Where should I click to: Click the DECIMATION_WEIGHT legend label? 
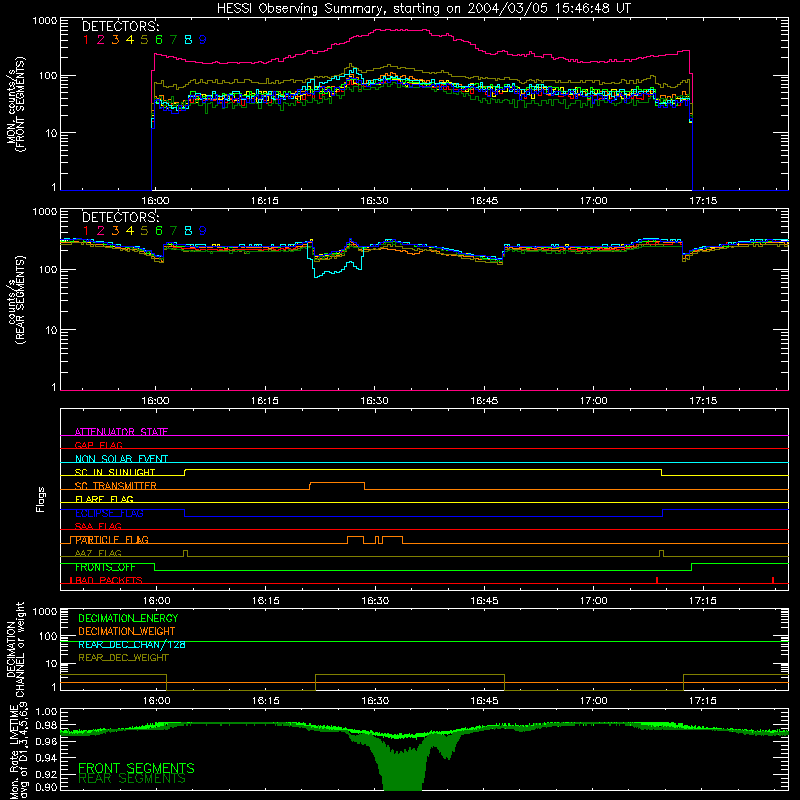tap(127, 632)
